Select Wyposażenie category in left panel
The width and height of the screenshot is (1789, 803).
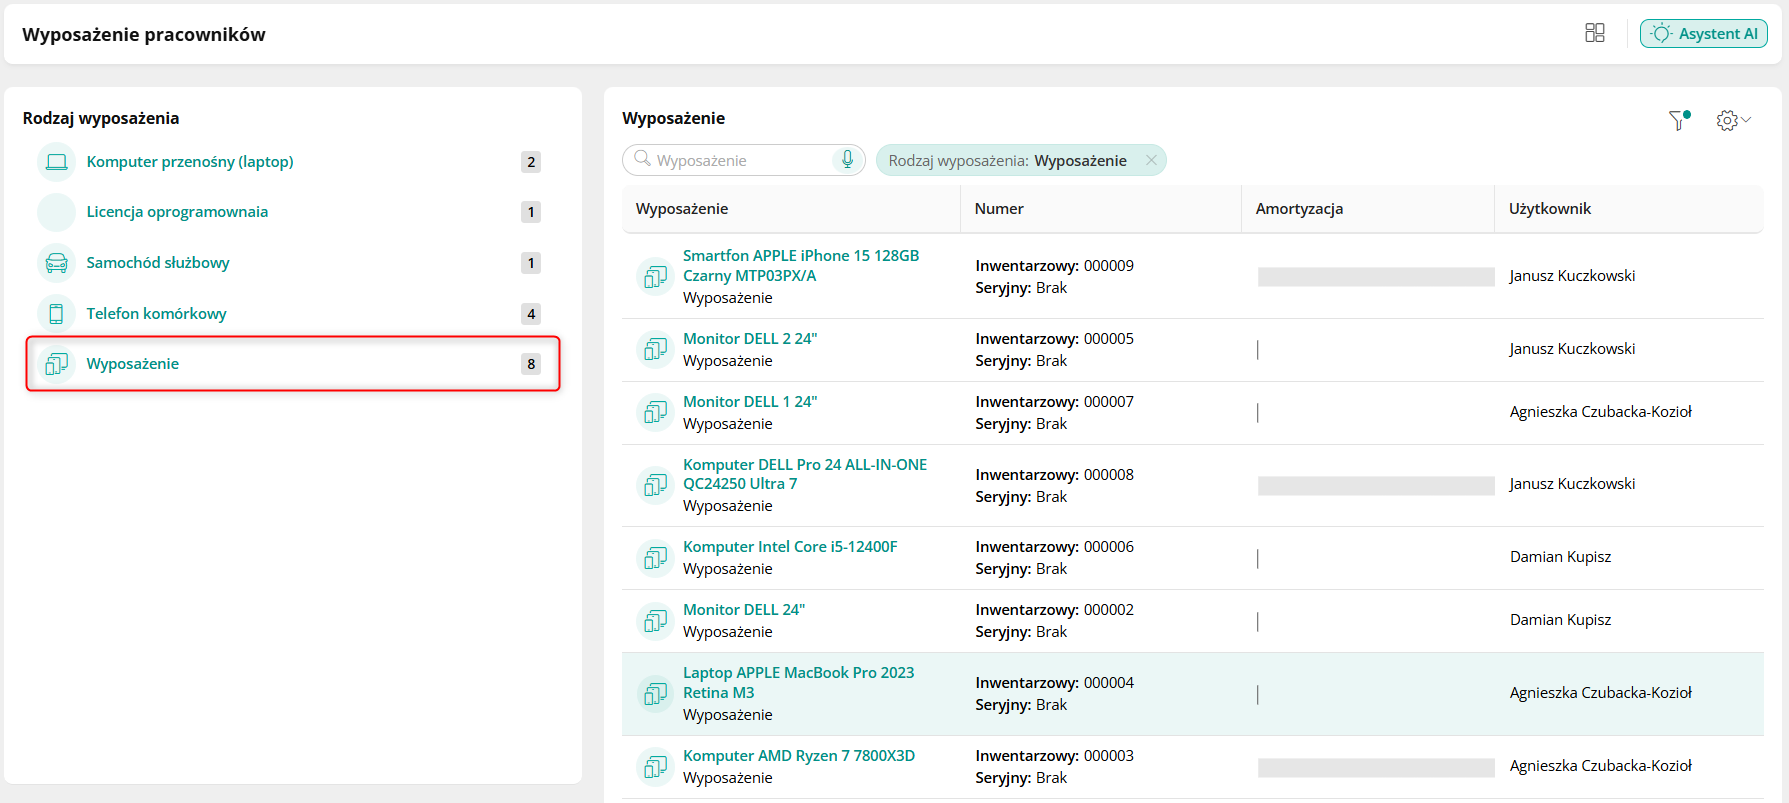coord(291,364)
